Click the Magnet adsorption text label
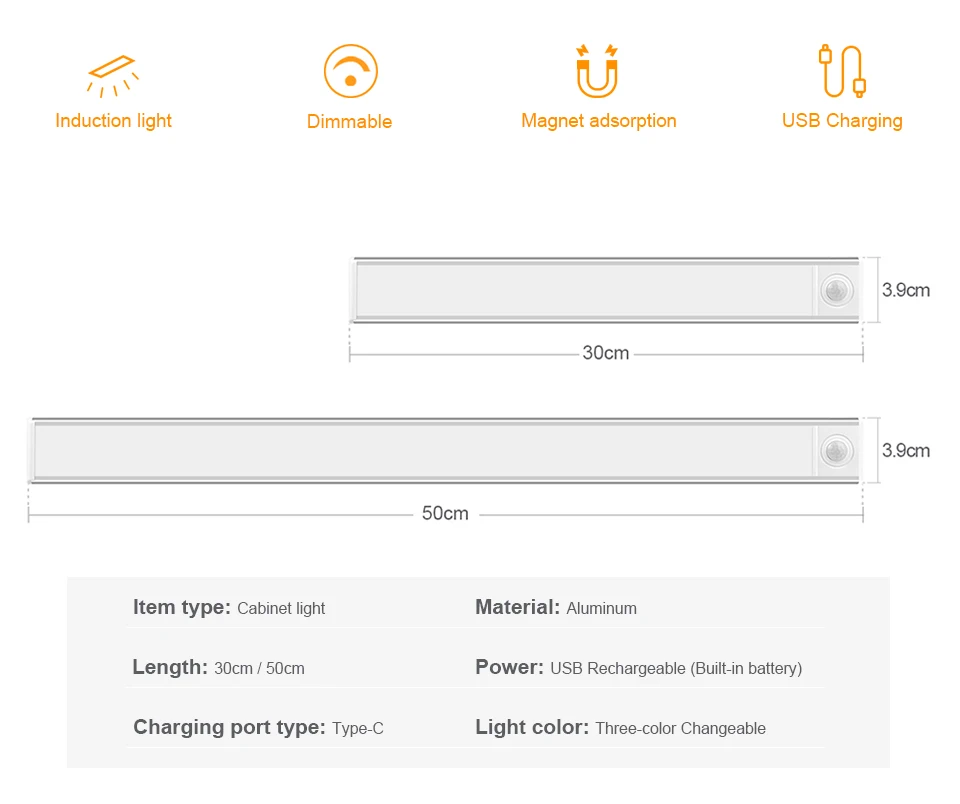 click(x=598, y=121)
